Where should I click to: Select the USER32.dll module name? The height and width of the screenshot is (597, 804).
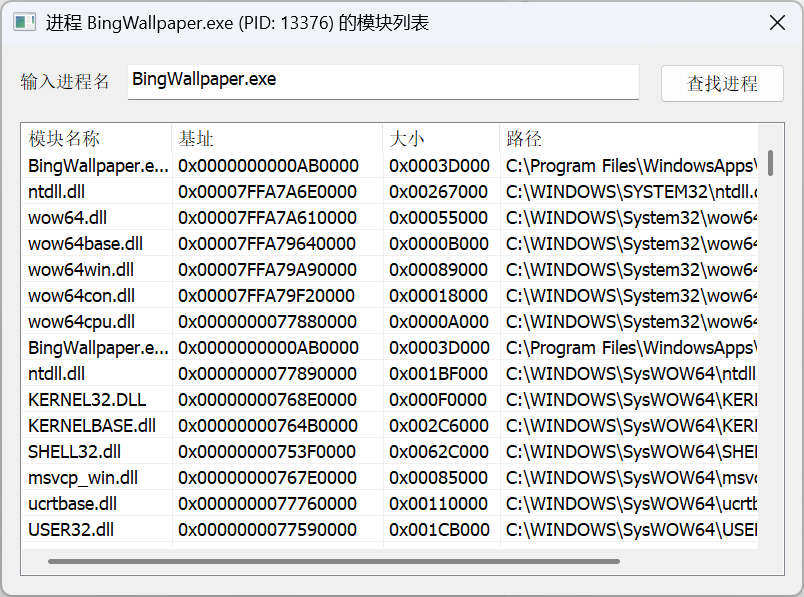click(x=71, y=530)
